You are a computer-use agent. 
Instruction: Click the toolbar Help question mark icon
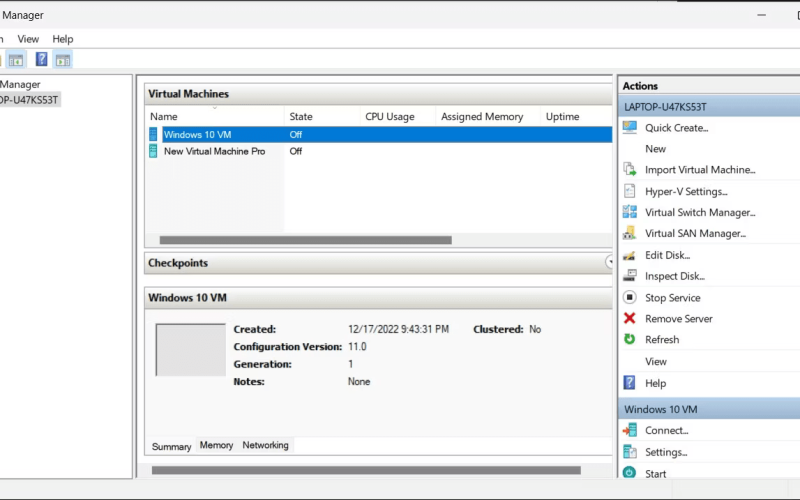pos(41,59)
